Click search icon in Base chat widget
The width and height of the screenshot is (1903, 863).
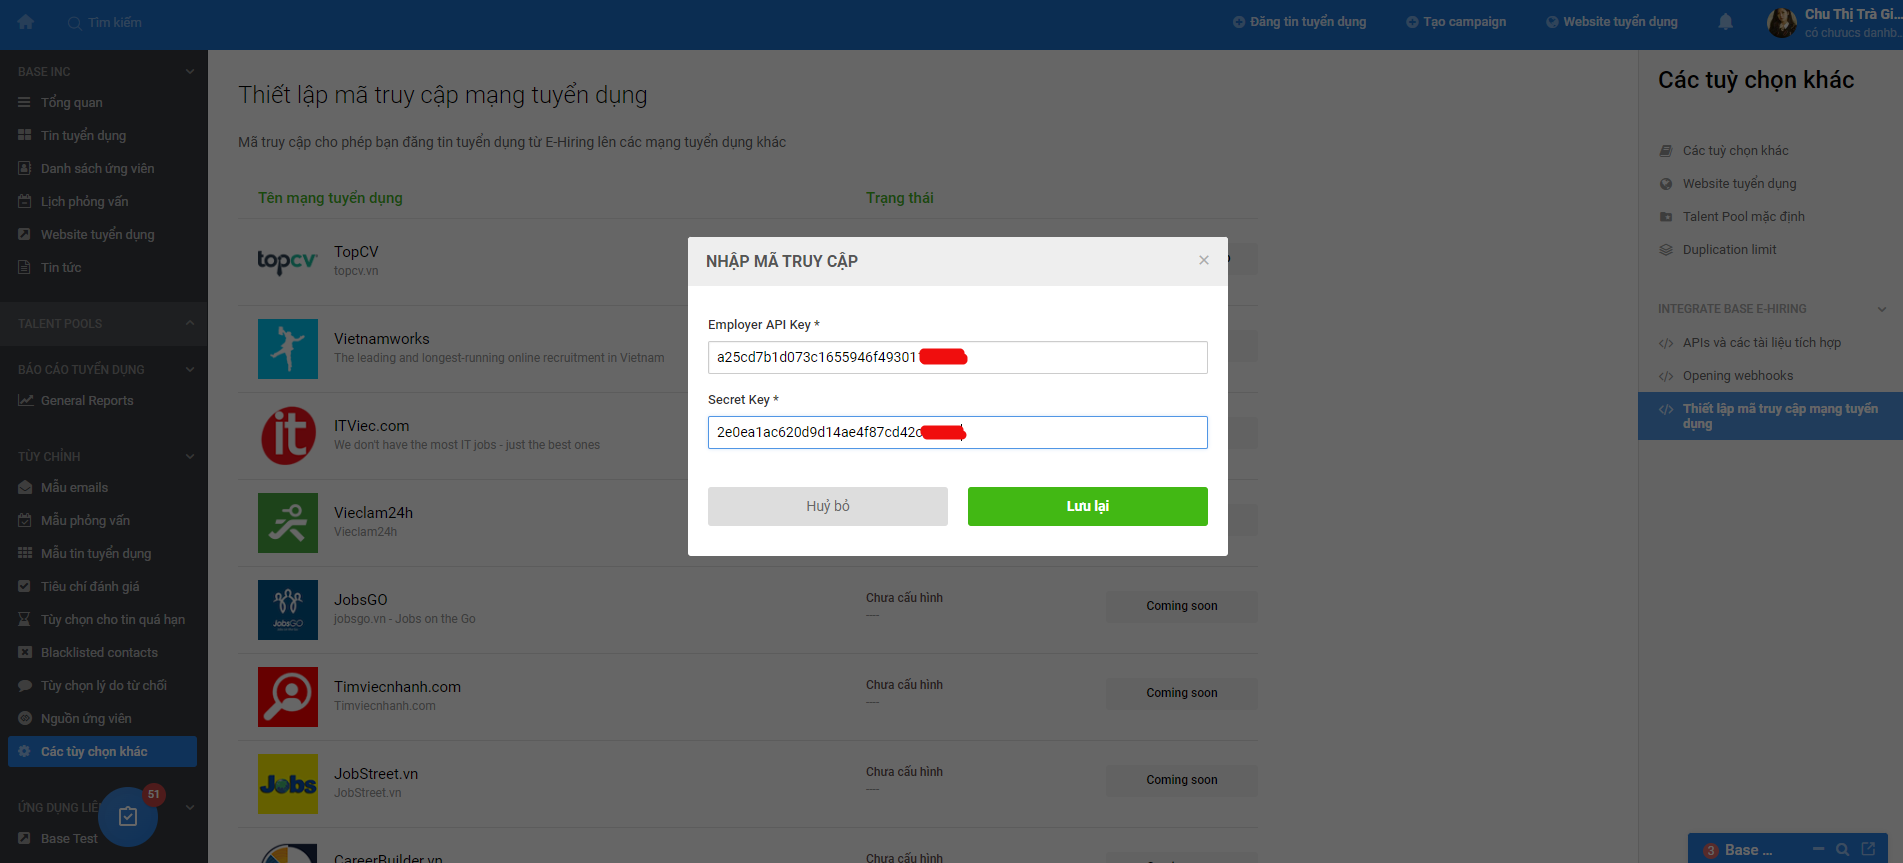[x=1842, y=849]
